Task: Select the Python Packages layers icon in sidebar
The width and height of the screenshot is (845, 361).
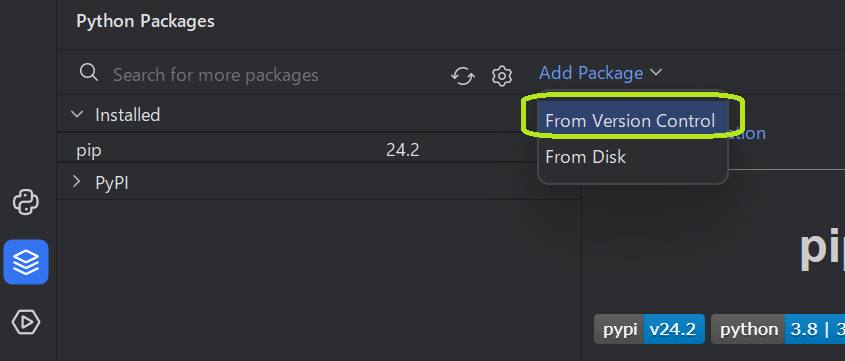Action: [26, 262]
